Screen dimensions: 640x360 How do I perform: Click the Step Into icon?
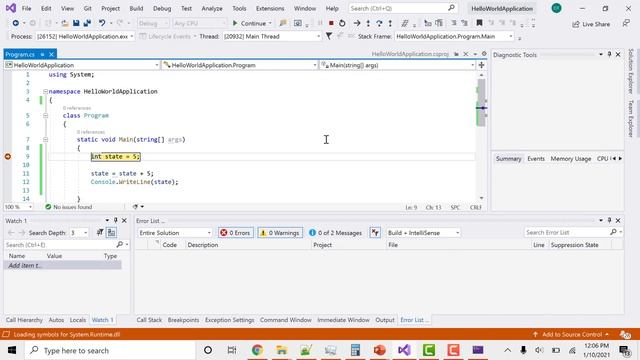368,23
